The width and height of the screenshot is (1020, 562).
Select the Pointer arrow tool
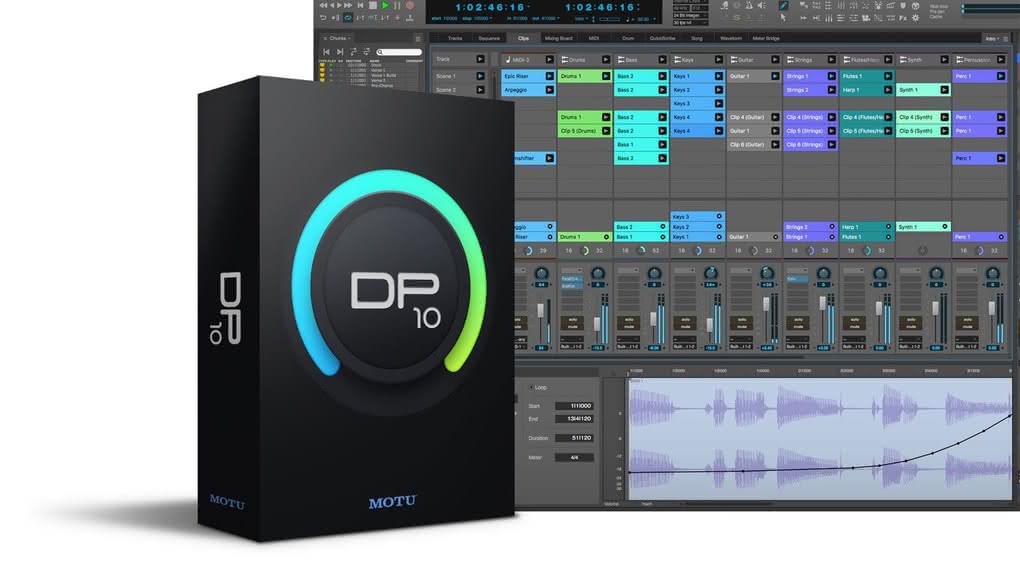pyautogui.click(x=784, y=18)
